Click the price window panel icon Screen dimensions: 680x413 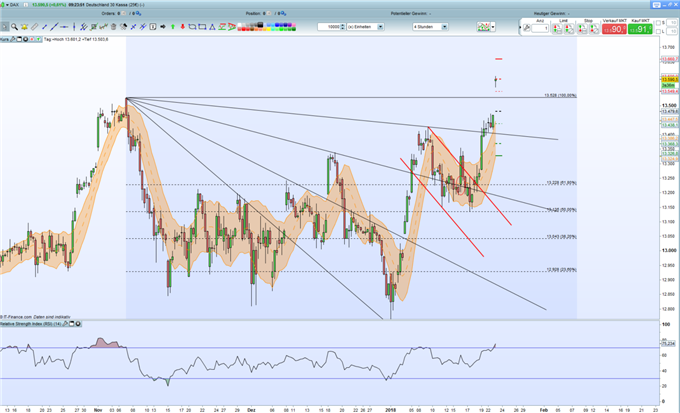tap(19, 39)
